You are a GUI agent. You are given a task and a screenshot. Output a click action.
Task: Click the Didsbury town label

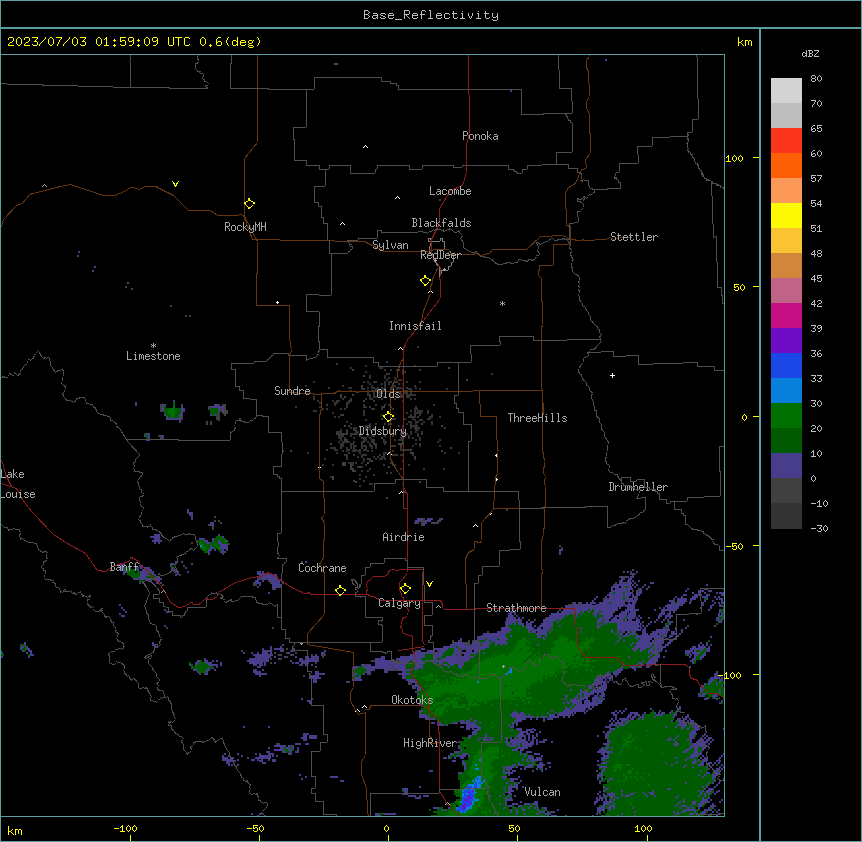point(382,431)
